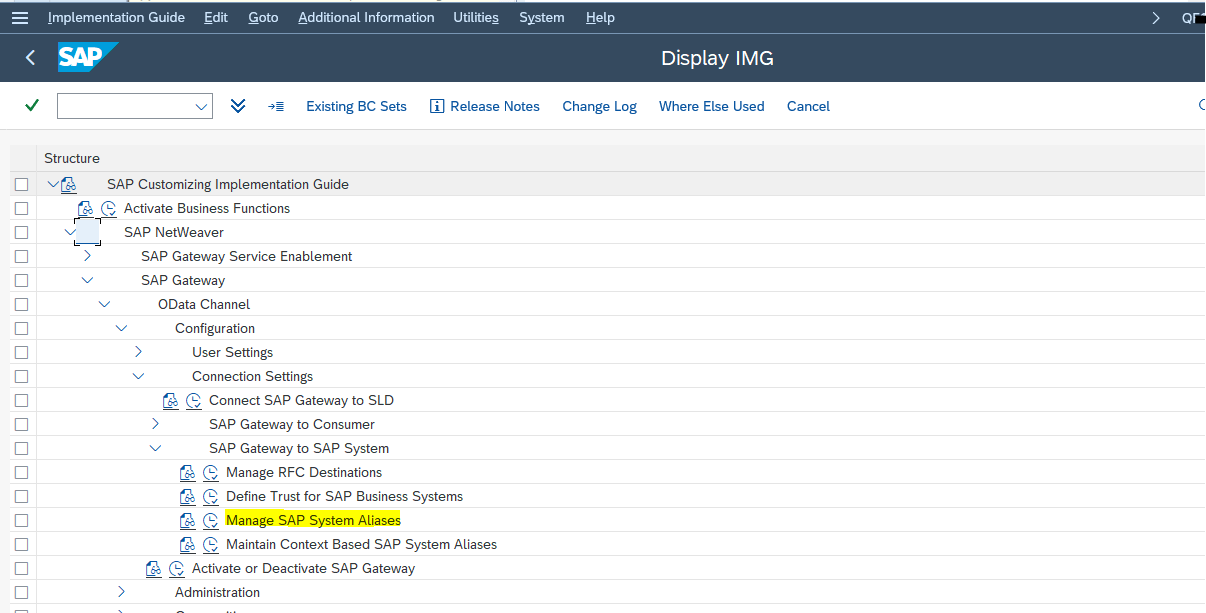This screenshot has width=1206, height=613.
Task: Click into the command input field
Action: [124, 106]
